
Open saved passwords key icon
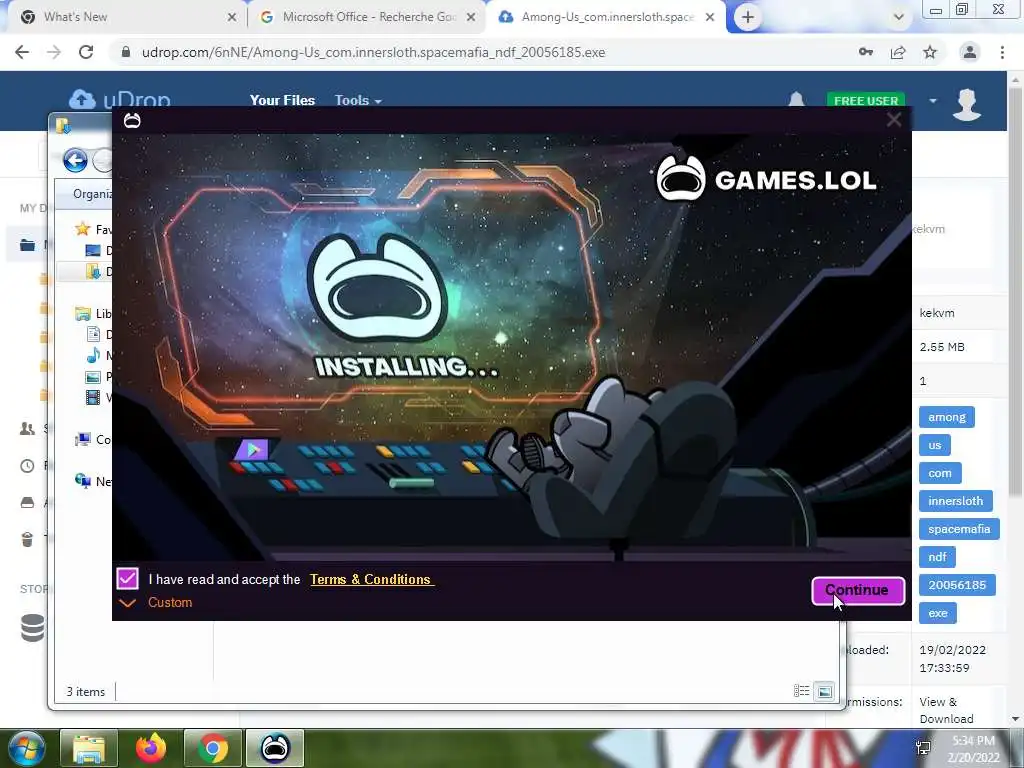coord(866,52)
